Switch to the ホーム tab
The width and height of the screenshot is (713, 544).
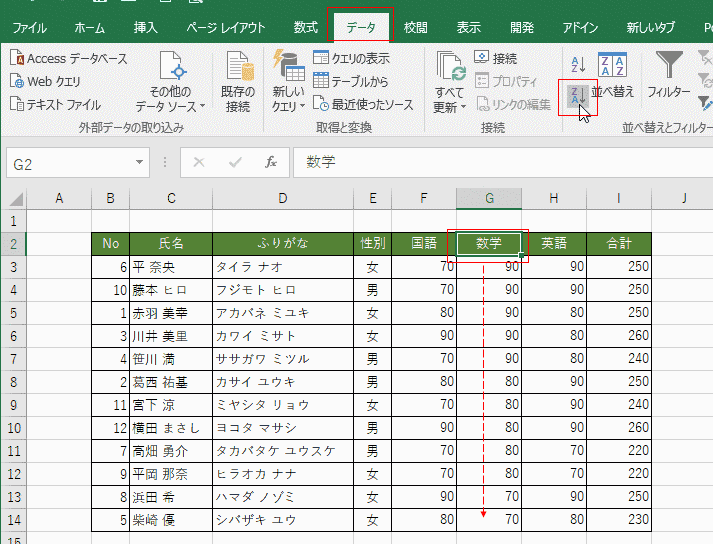click(90, 28)
